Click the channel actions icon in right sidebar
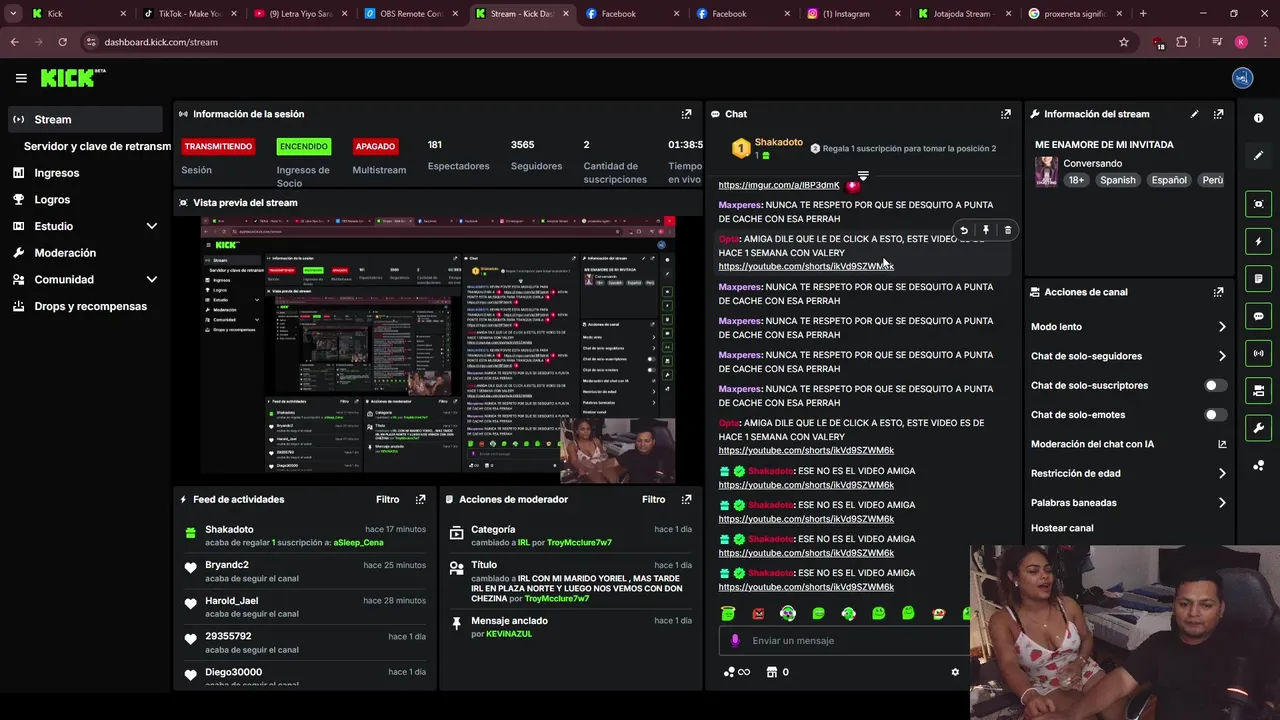1280x720 pixels. tap(1258, 390)
